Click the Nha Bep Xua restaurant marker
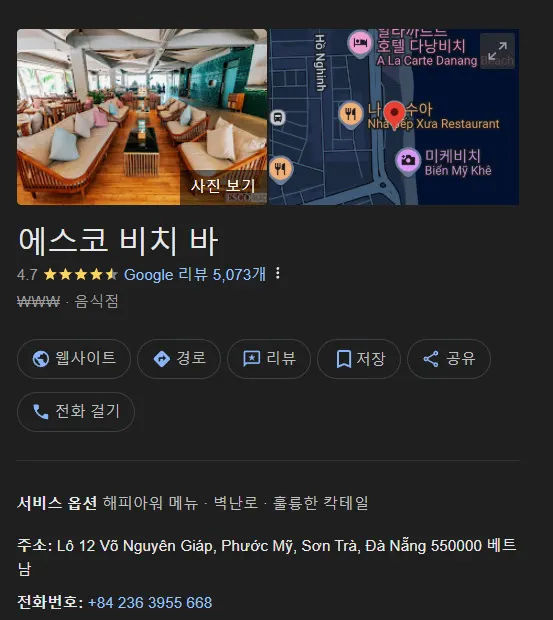The image size is (553, 620). tap(351, 115)
